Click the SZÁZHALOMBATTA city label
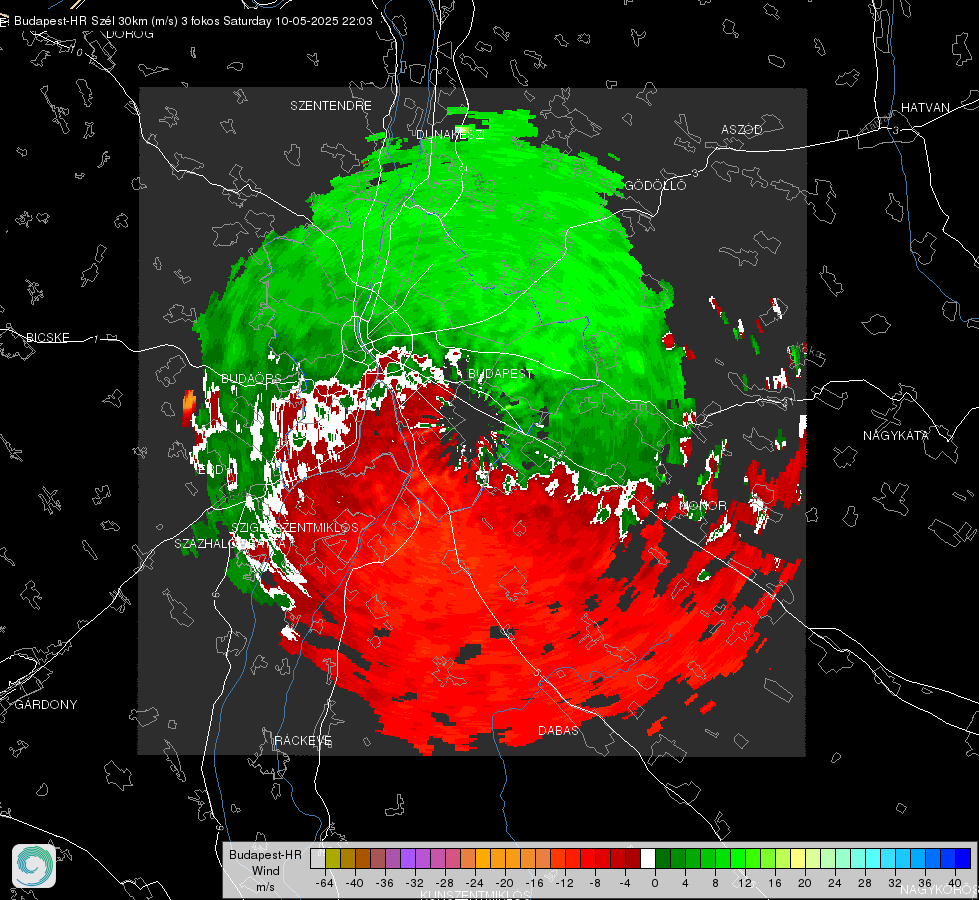 point(231,543)
